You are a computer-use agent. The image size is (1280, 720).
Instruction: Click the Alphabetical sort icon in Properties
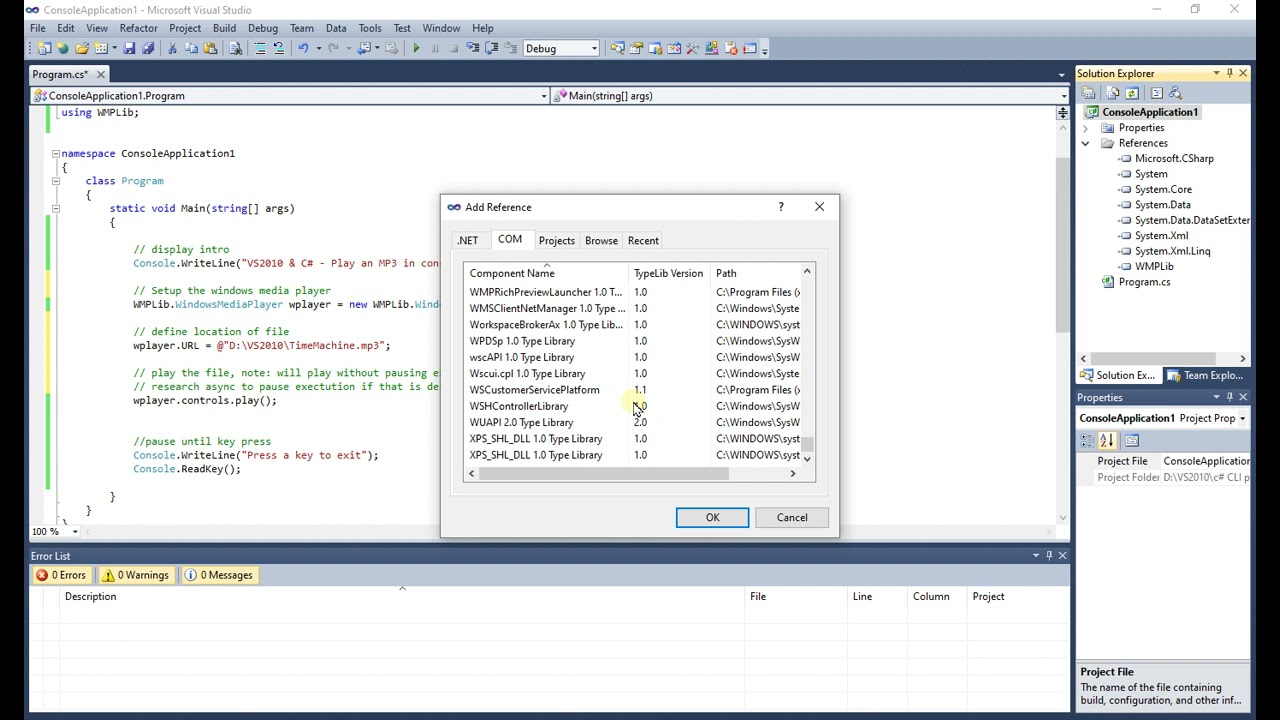point(1107,441)
